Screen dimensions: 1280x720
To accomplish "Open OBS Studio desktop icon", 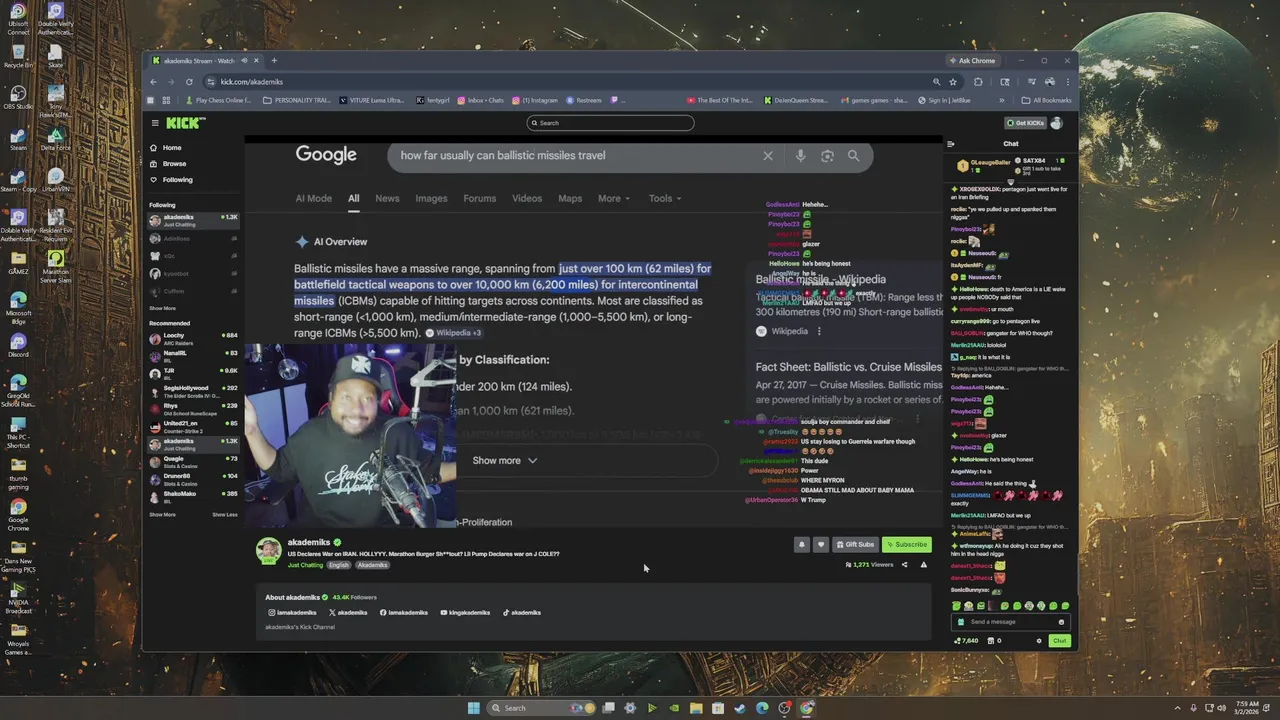I will pos(18,97).
